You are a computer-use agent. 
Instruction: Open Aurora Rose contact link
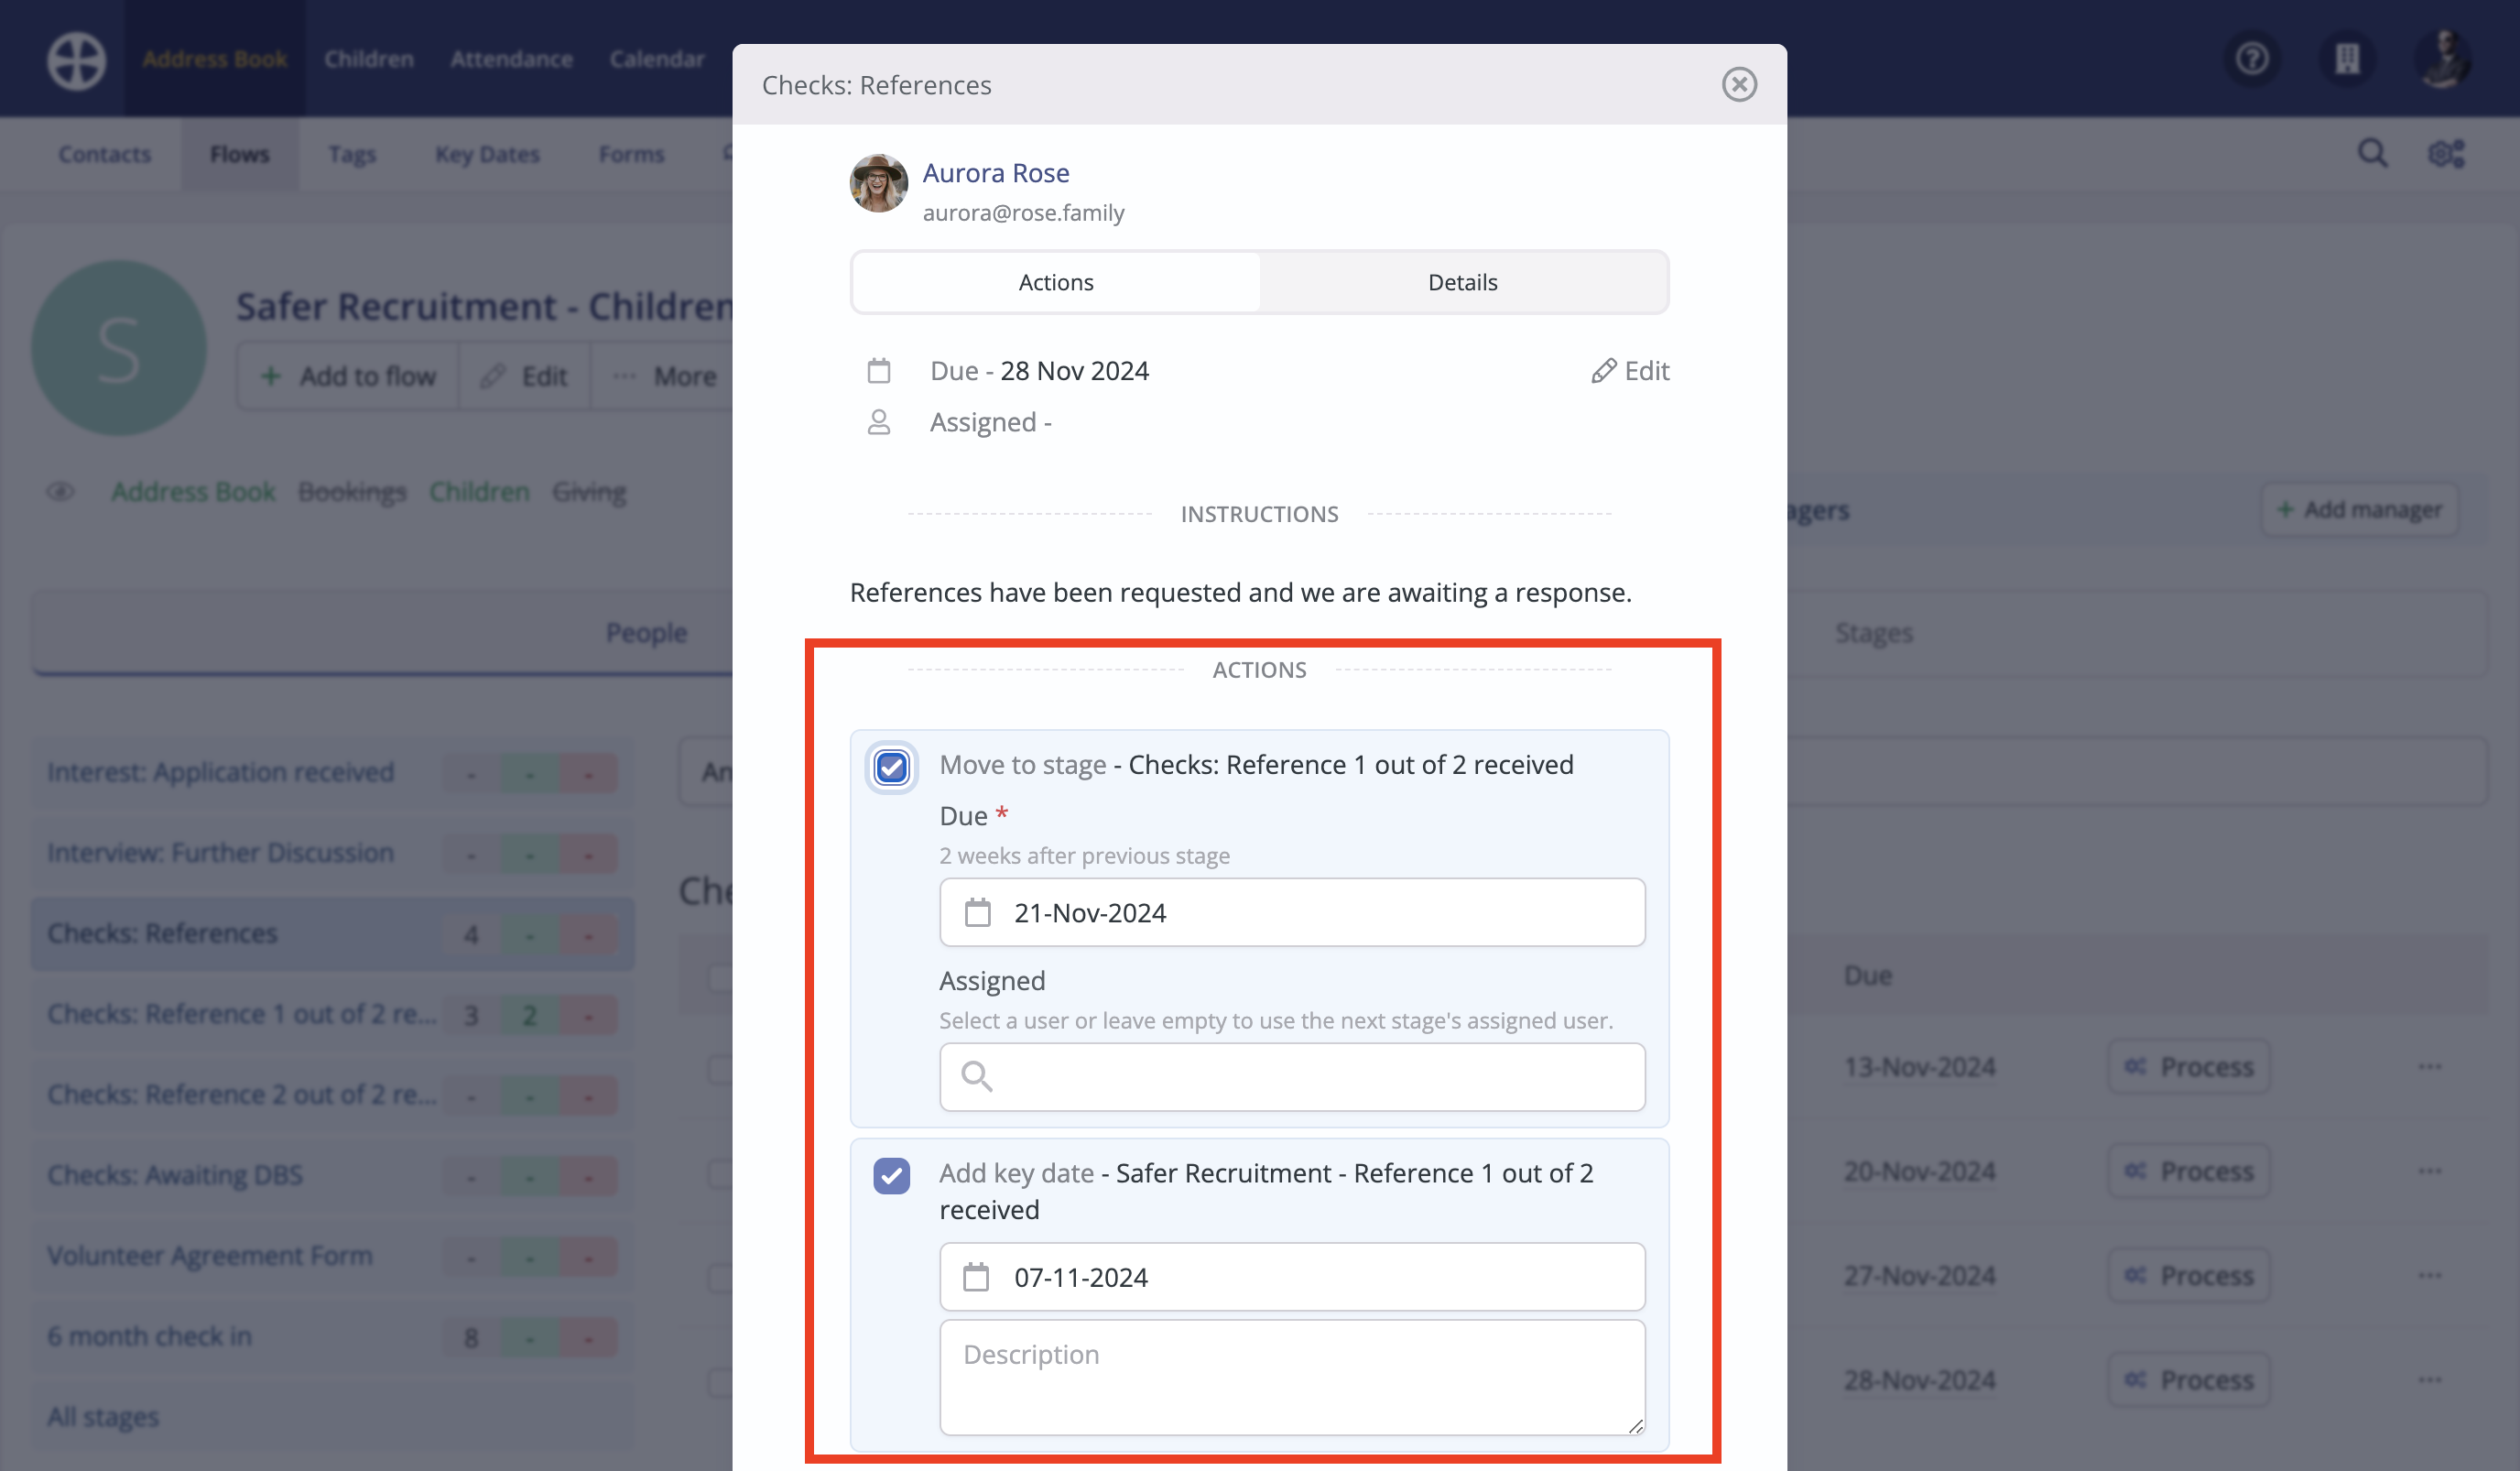point(995,173)
